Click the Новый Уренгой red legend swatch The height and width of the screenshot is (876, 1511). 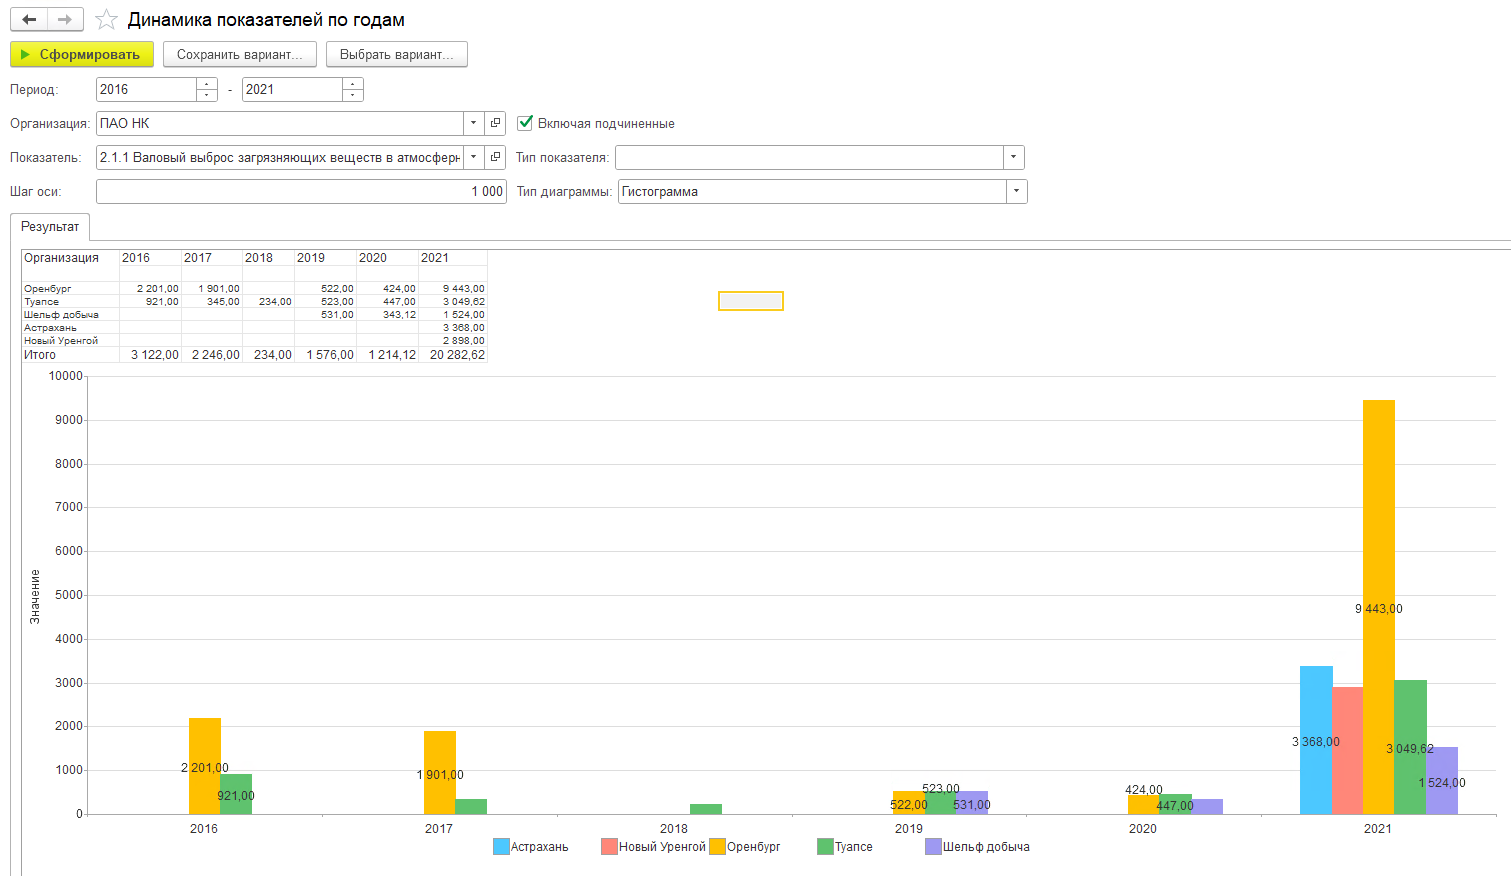click(x=609, y=847)
